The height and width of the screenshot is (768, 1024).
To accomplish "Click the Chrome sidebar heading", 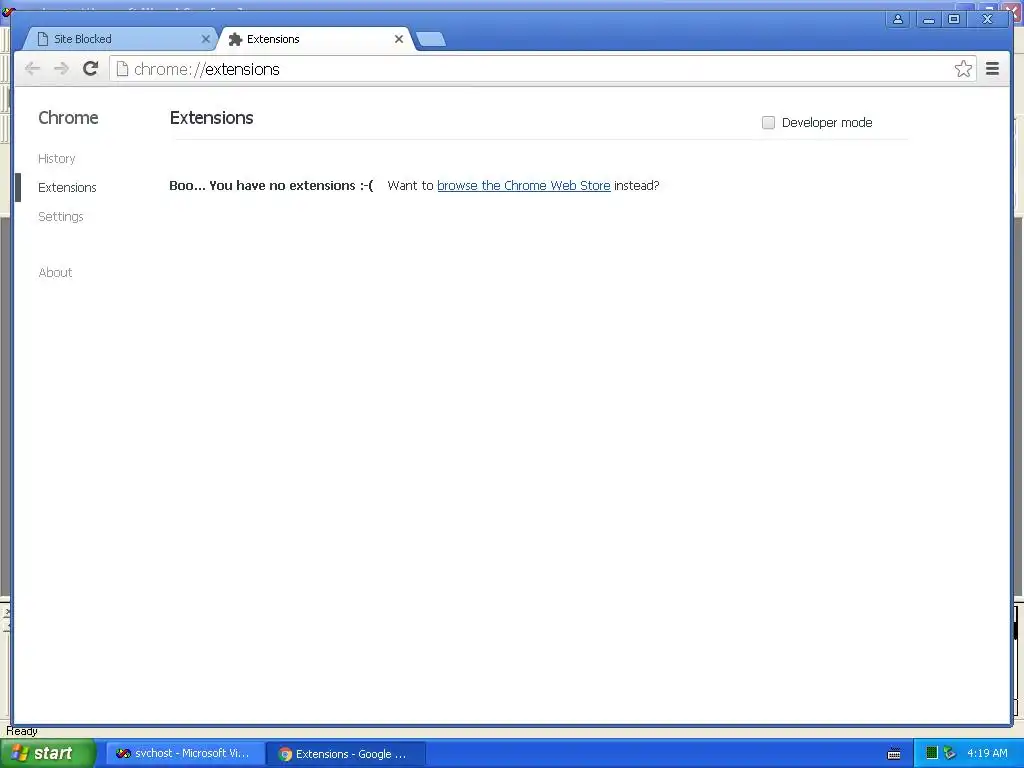I will click(x=68, y=118).
